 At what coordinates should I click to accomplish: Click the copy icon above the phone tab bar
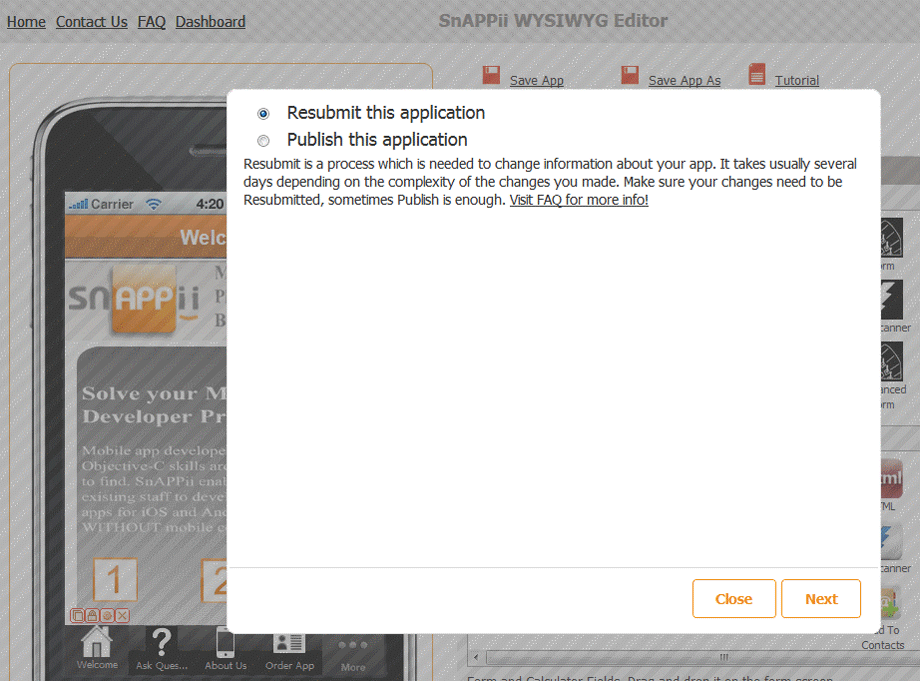coord(77,615)
